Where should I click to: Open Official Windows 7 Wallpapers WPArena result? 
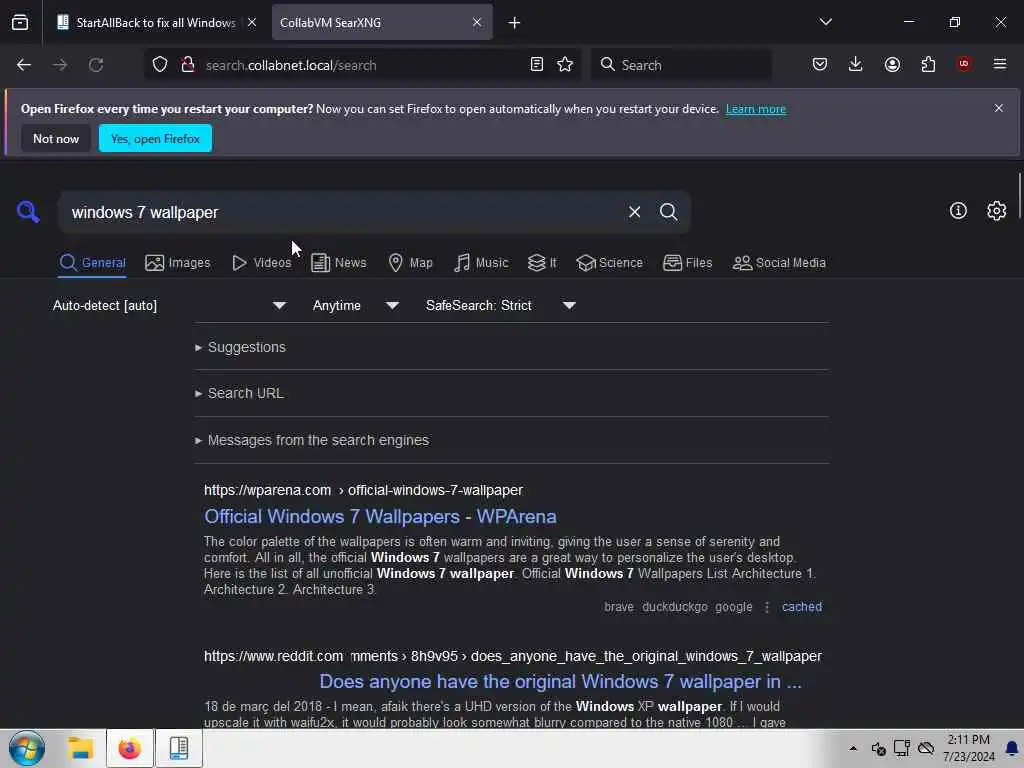pyautogui.click(x=380, y=517)
